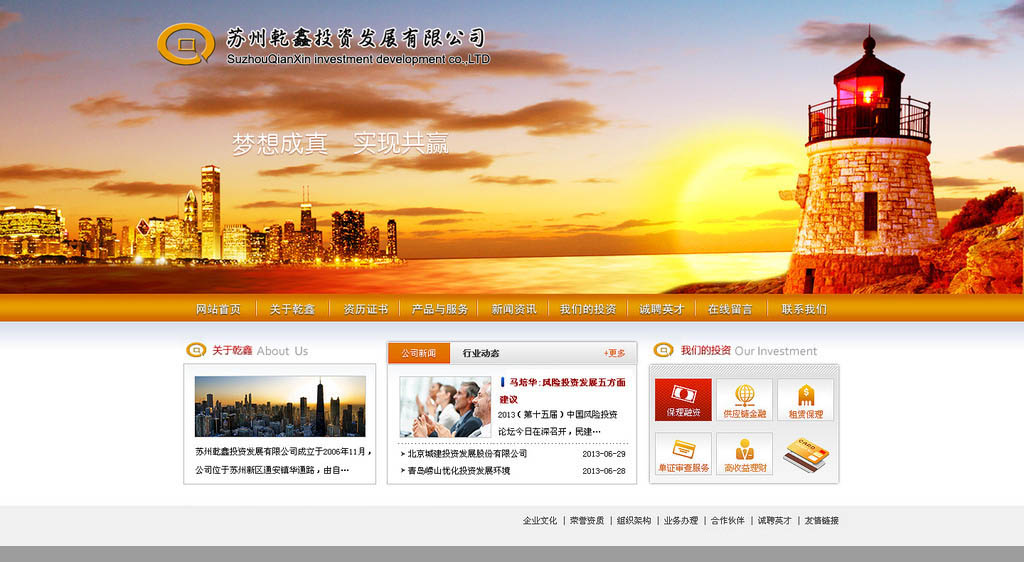This screenshot has height=562, width=1024.
Task: Open 资历证书 navigation item
Action: coord(366,309)
